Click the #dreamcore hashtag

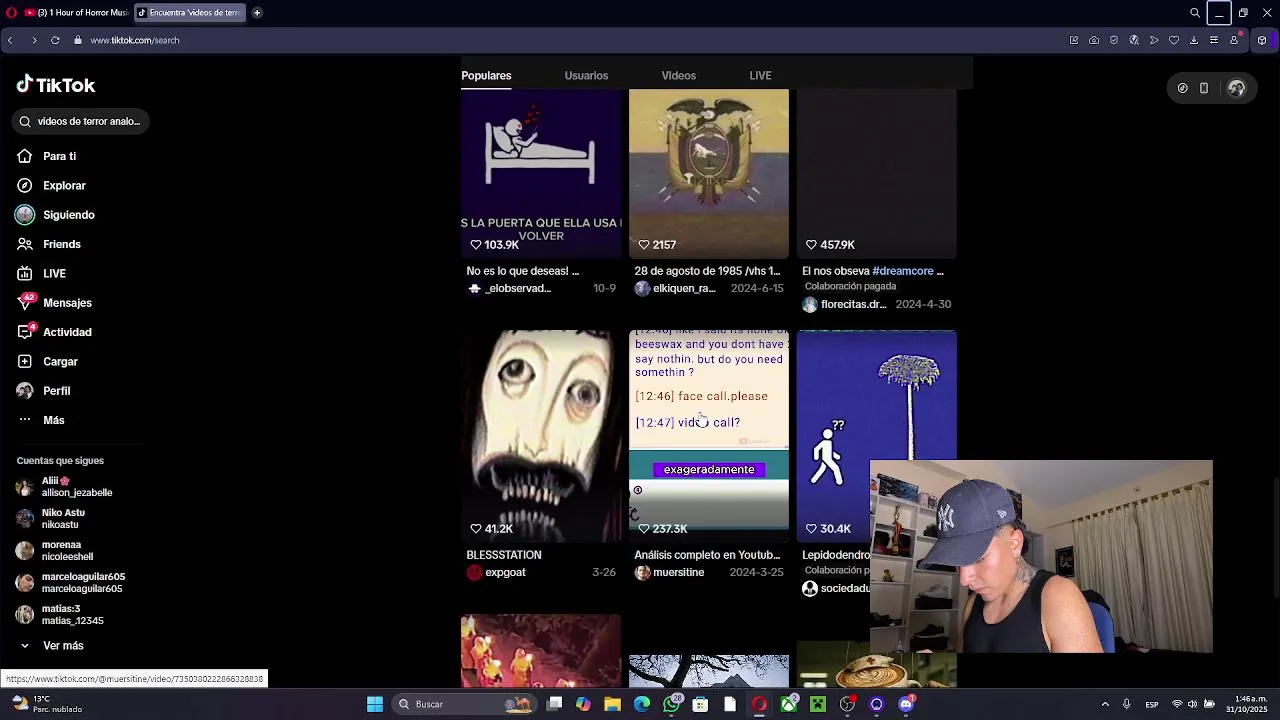[902, 271]
